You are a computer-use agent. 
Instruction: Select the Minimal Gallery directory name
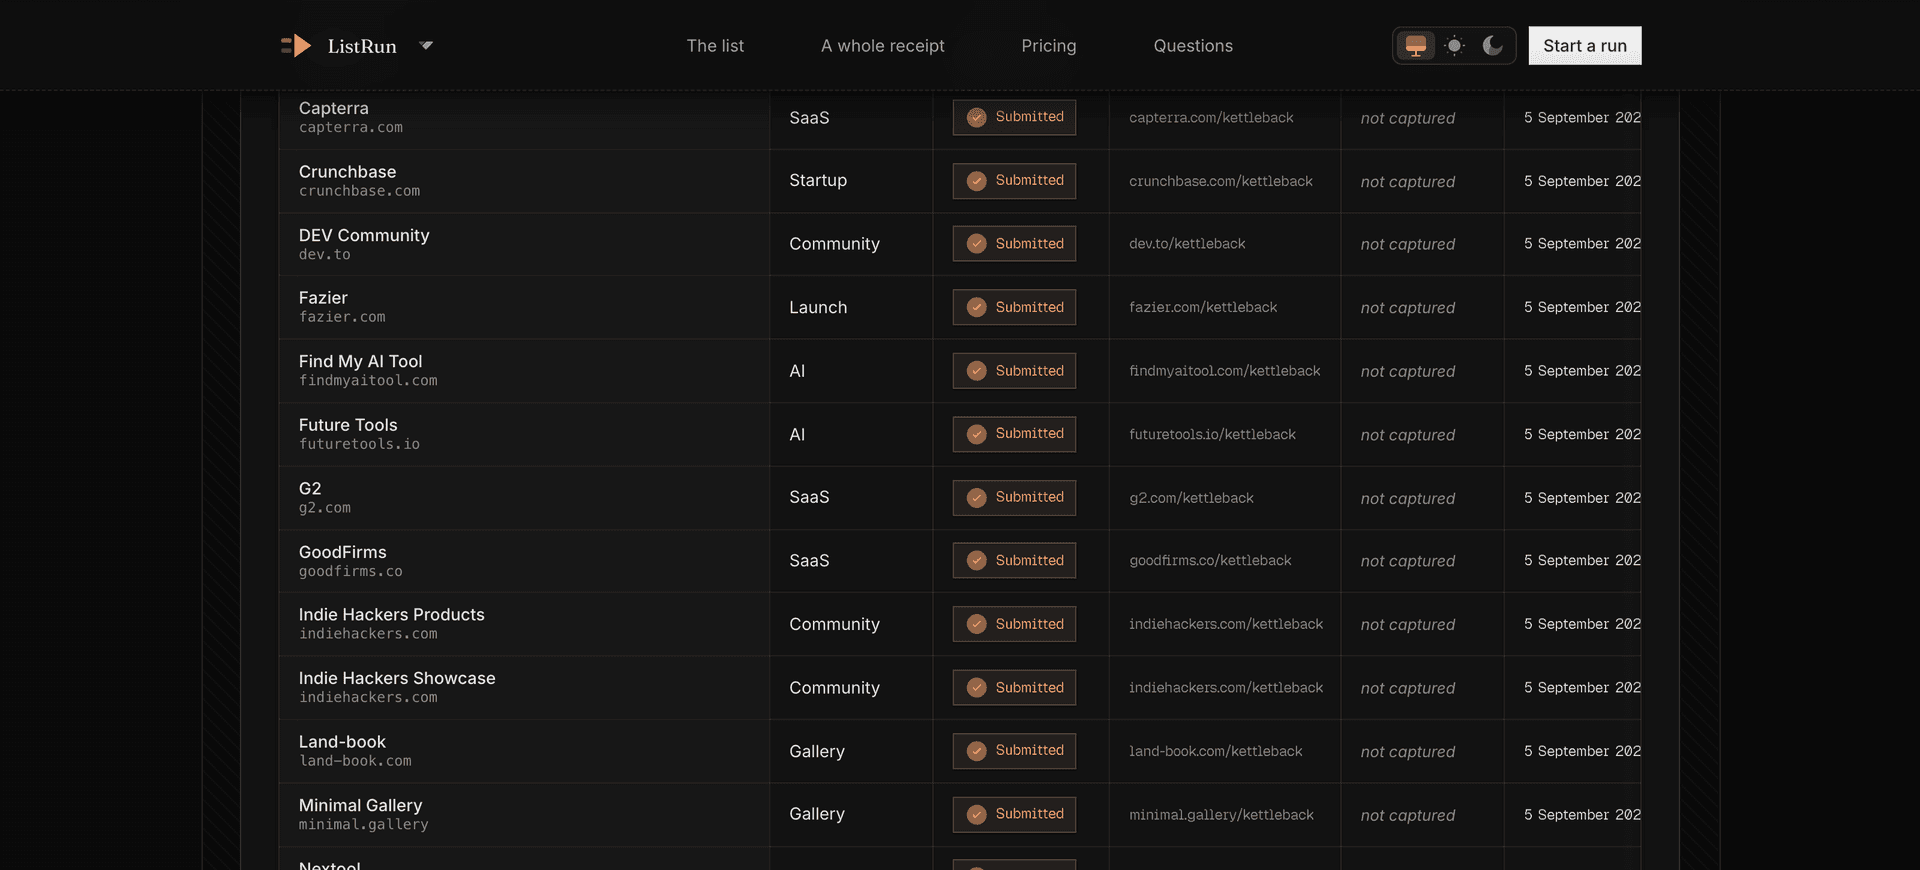point(360,805)
